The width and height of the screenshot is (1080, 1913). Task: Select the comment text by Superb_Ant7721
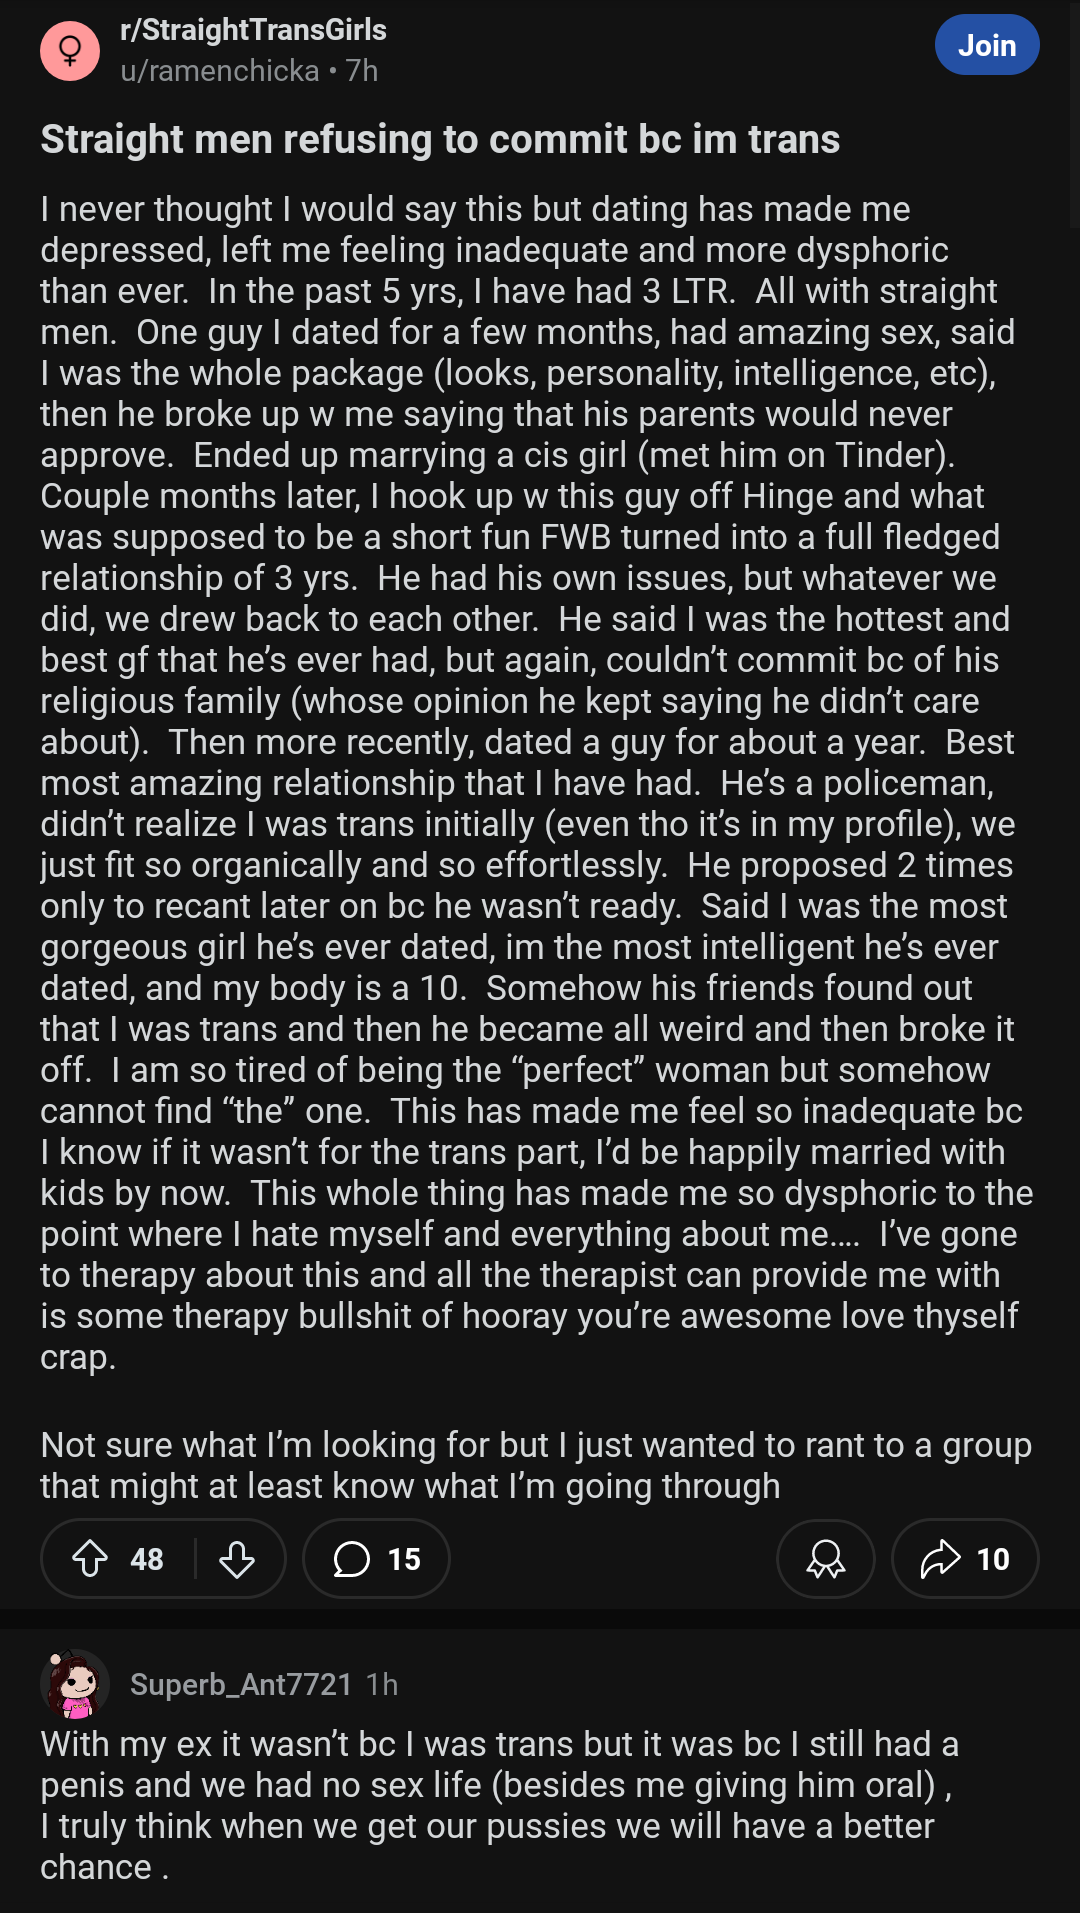[x=500, y=1805]
